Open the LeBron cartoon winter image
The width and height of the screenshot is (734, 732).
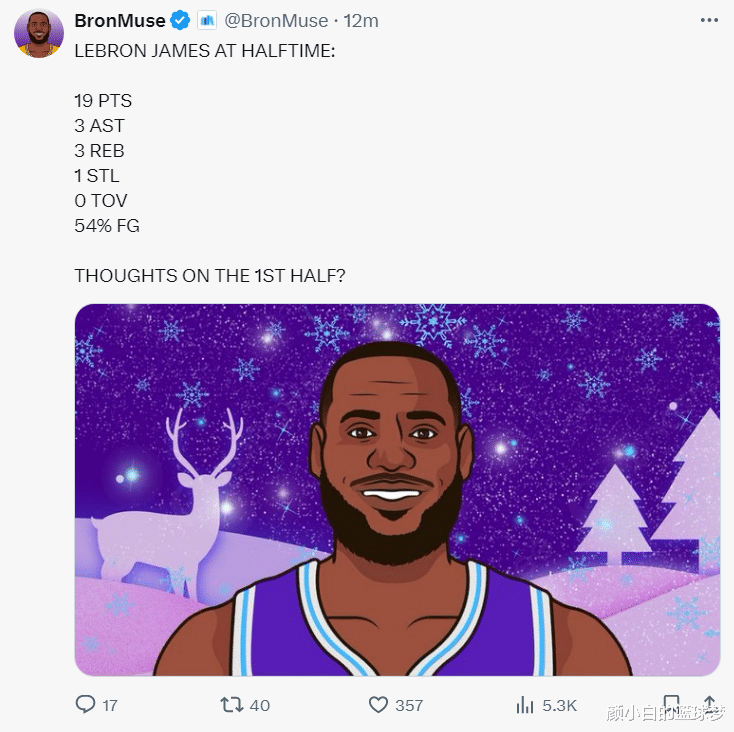tap(397, 490)
